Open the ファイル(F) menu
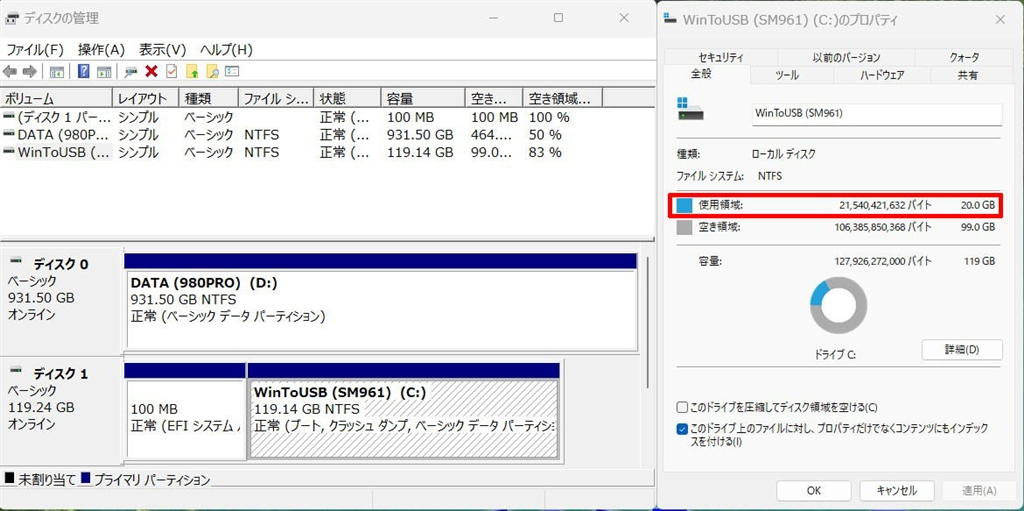The image size is (1024, 511). pyautogui.click(x=35, y=50)
